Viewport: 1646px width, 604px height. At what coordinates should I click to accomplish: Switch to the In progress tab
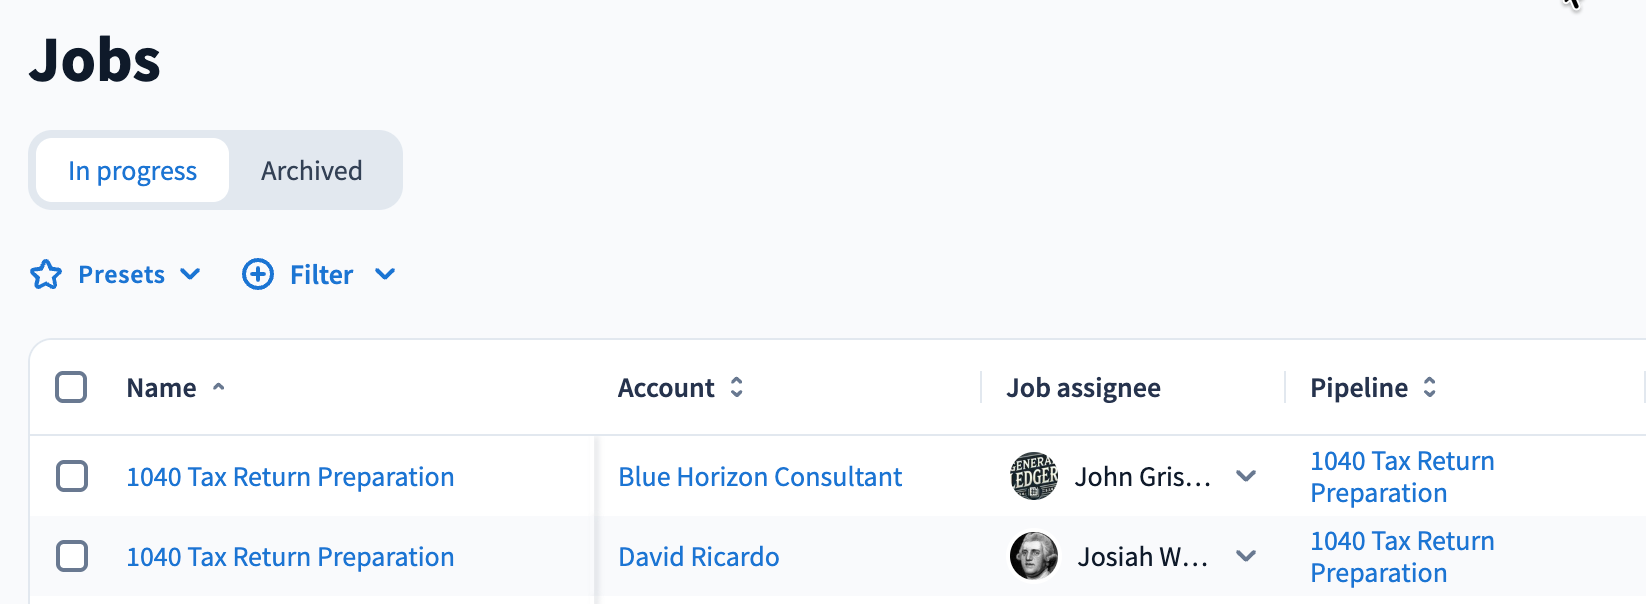point(133,171)
